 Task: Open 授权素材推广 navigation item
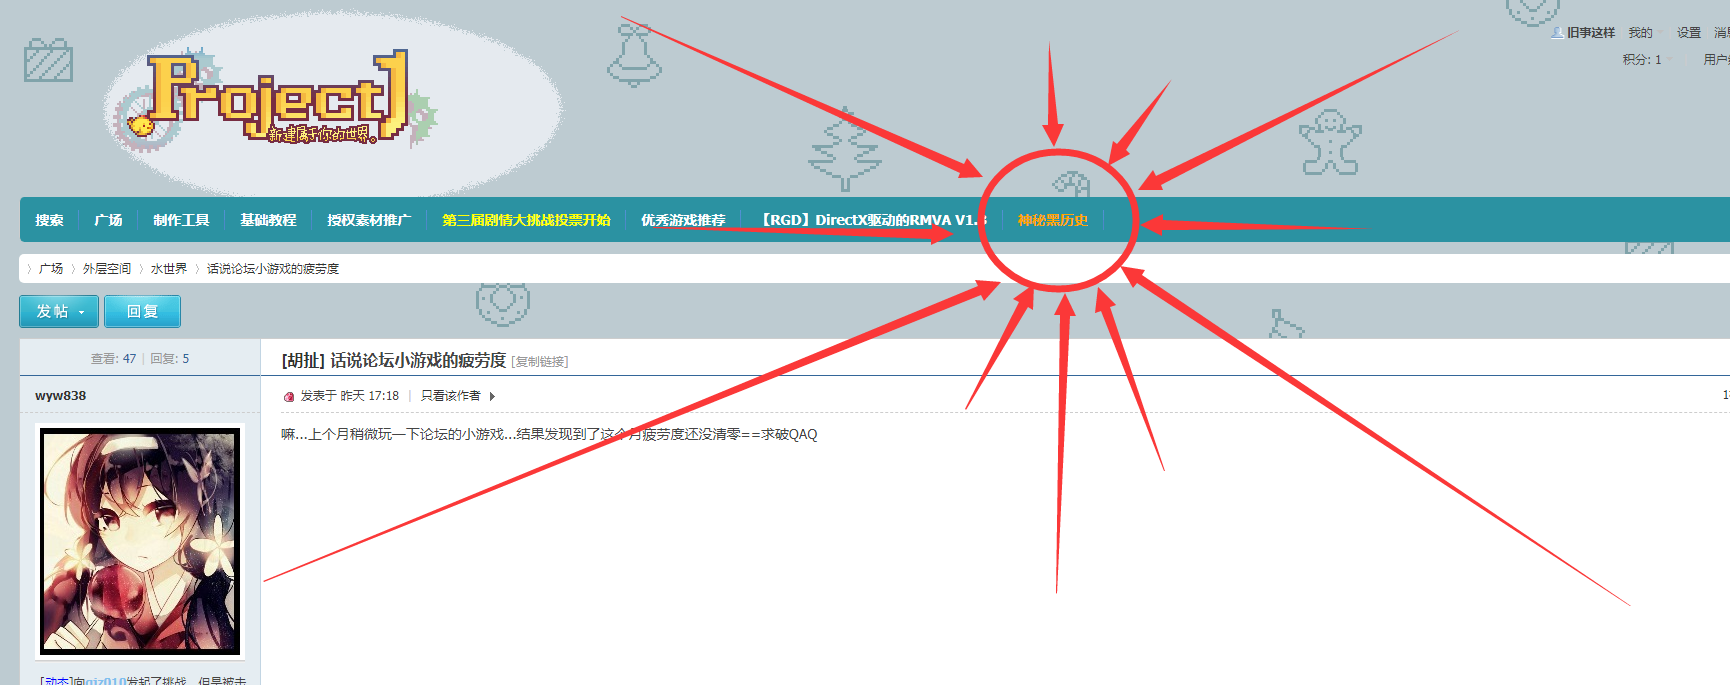click(369, 220)
